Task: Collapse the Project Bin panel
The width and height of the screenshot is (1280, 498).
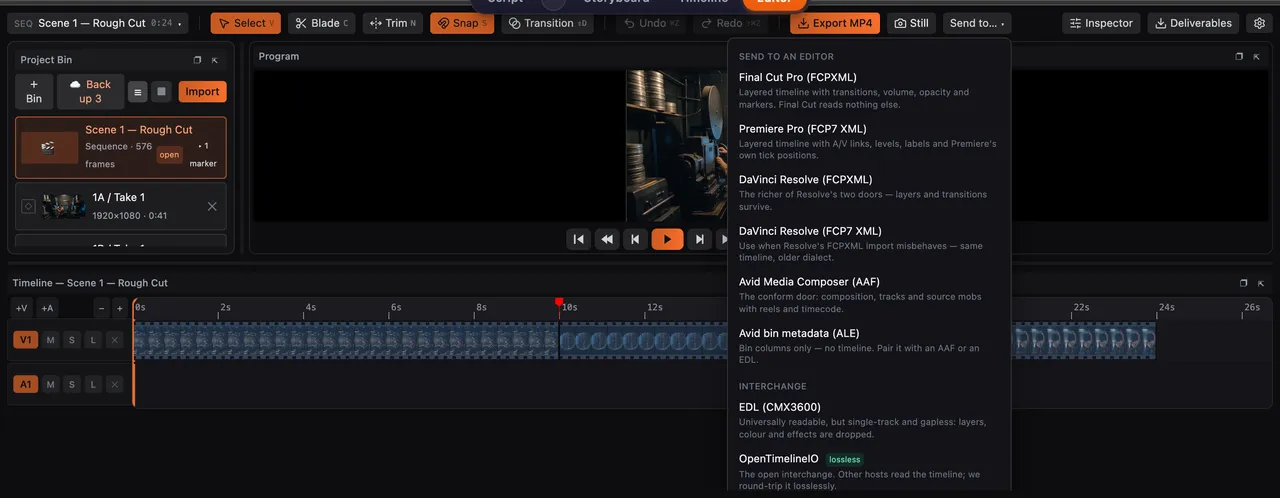Action: pos(215,60)
